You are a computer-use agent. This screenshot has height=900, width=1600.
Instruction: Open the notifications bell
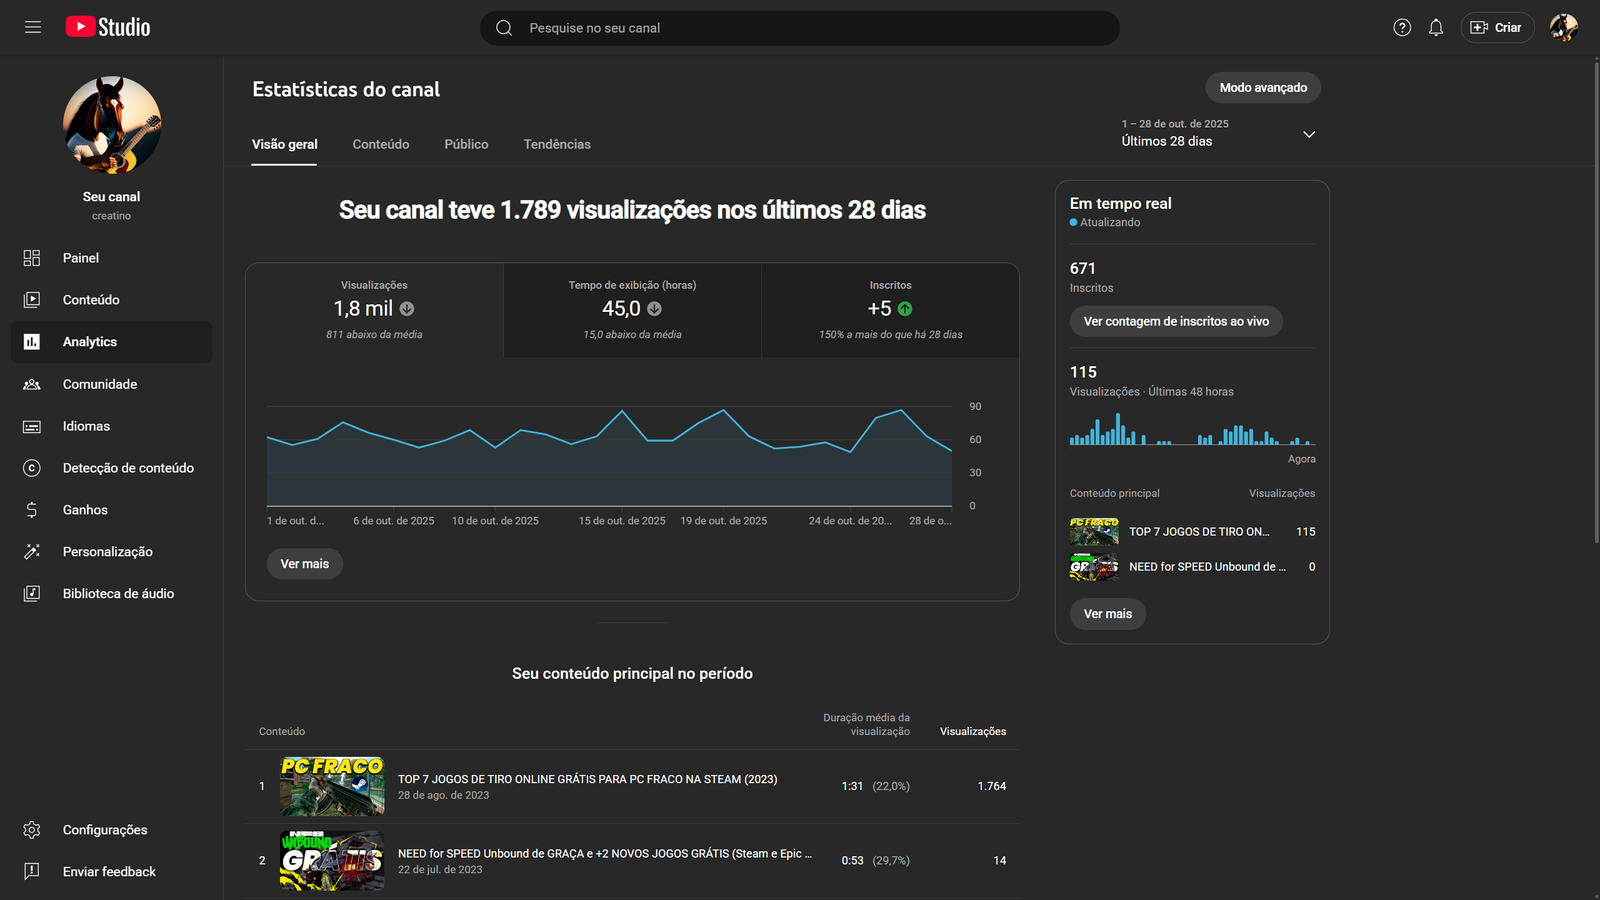point(1436,28)
